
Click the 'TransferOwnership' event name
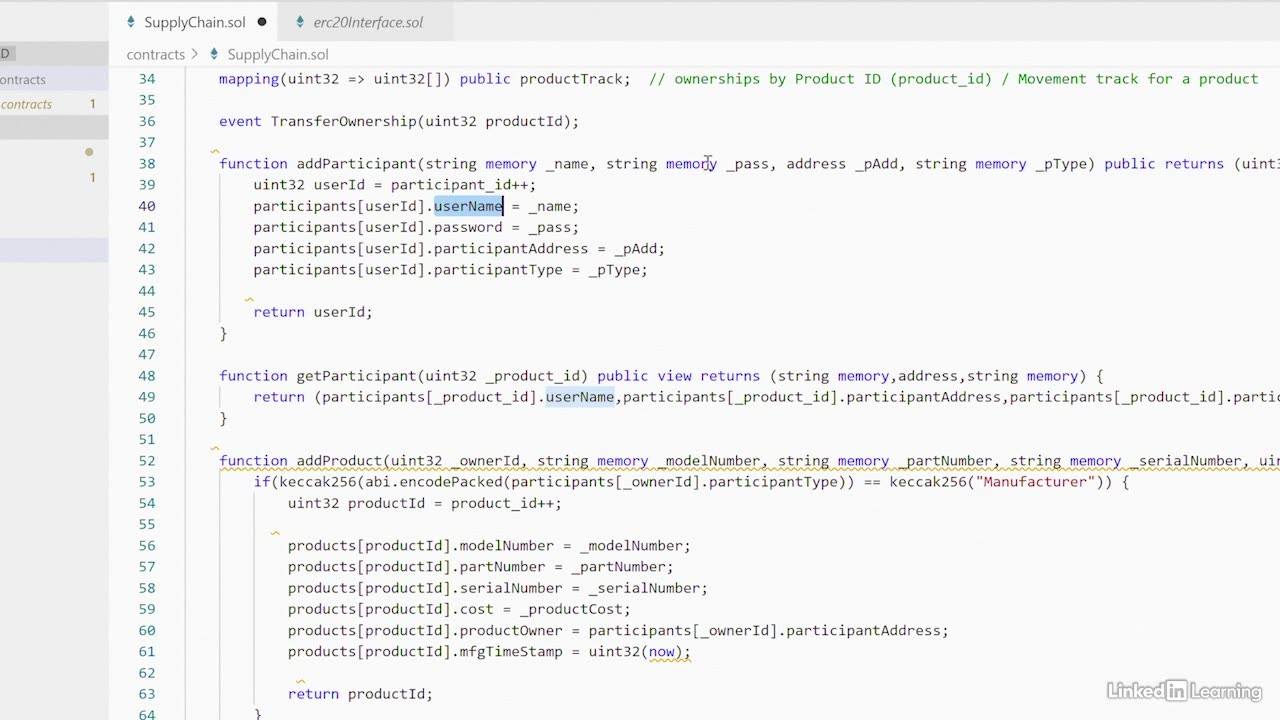coord(343,122)
